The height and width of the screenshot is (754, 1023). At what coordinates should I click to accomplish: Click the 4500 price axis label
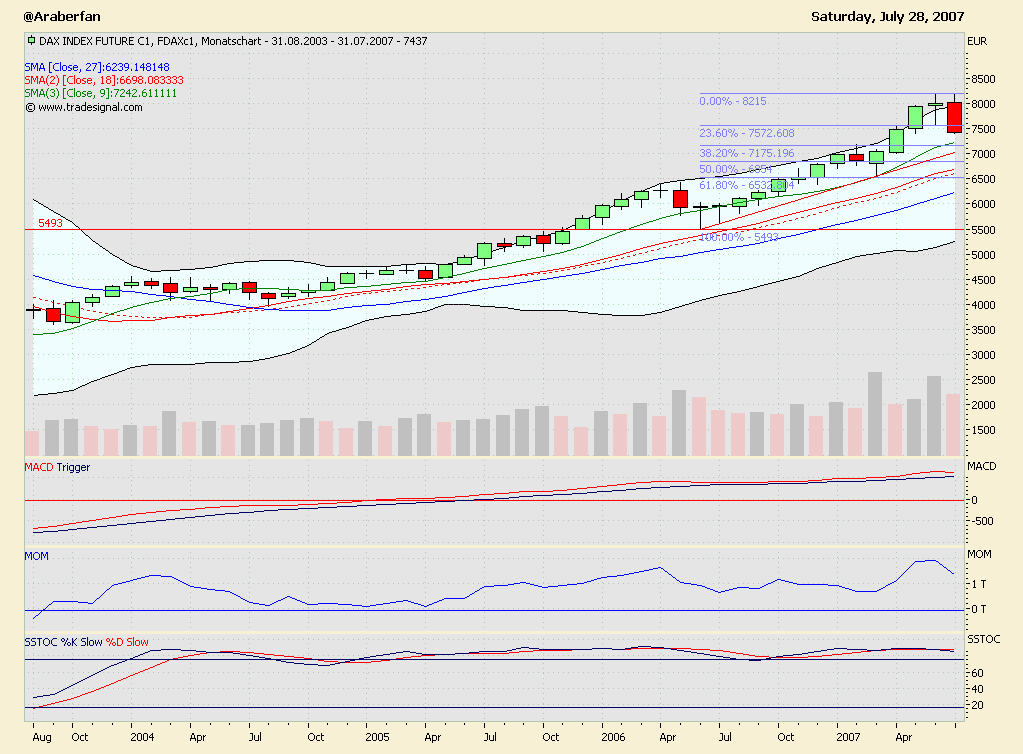(x=983, y=280)
